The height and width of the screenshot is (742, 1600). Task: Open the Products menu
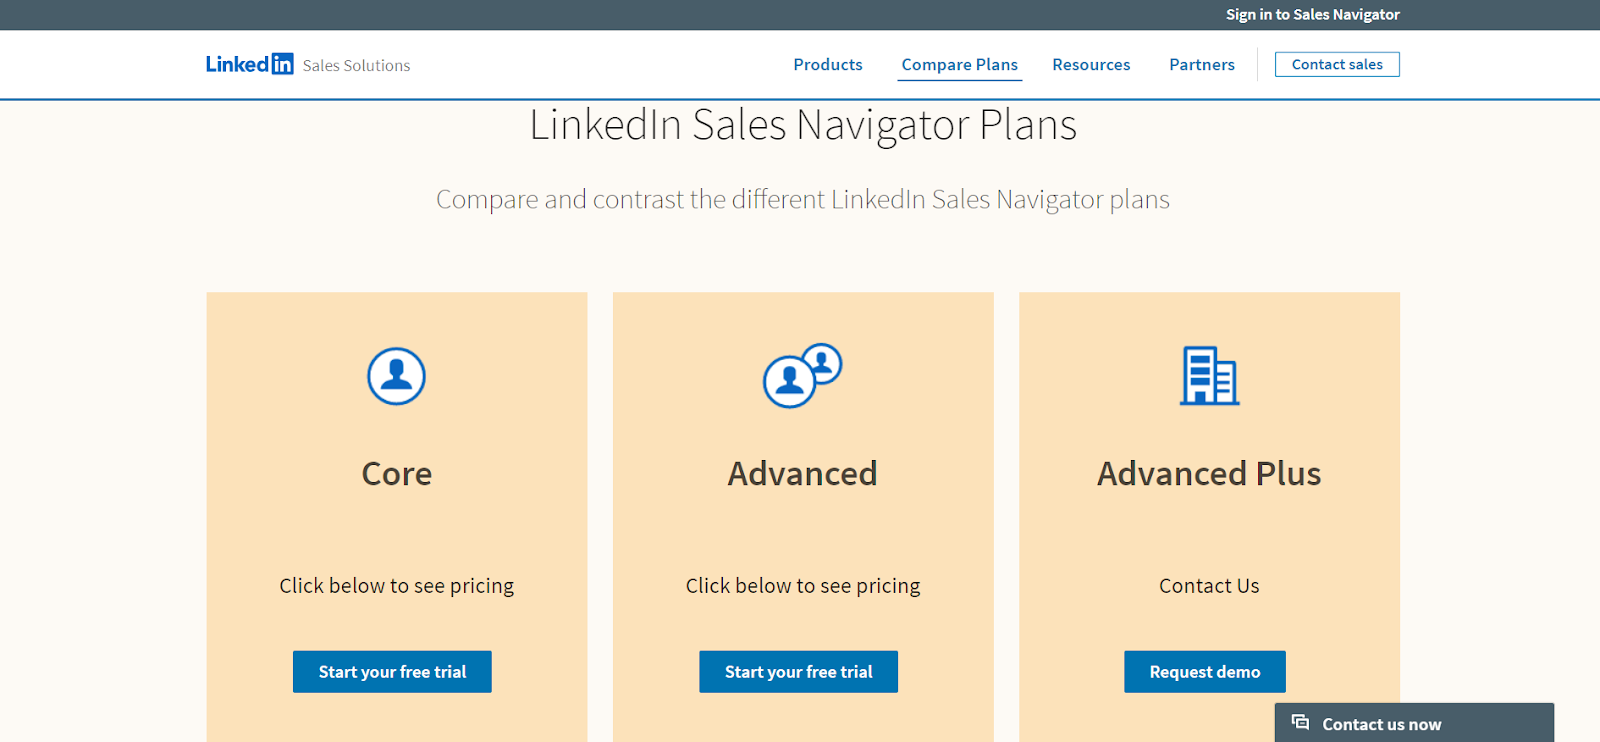[827, 65]
